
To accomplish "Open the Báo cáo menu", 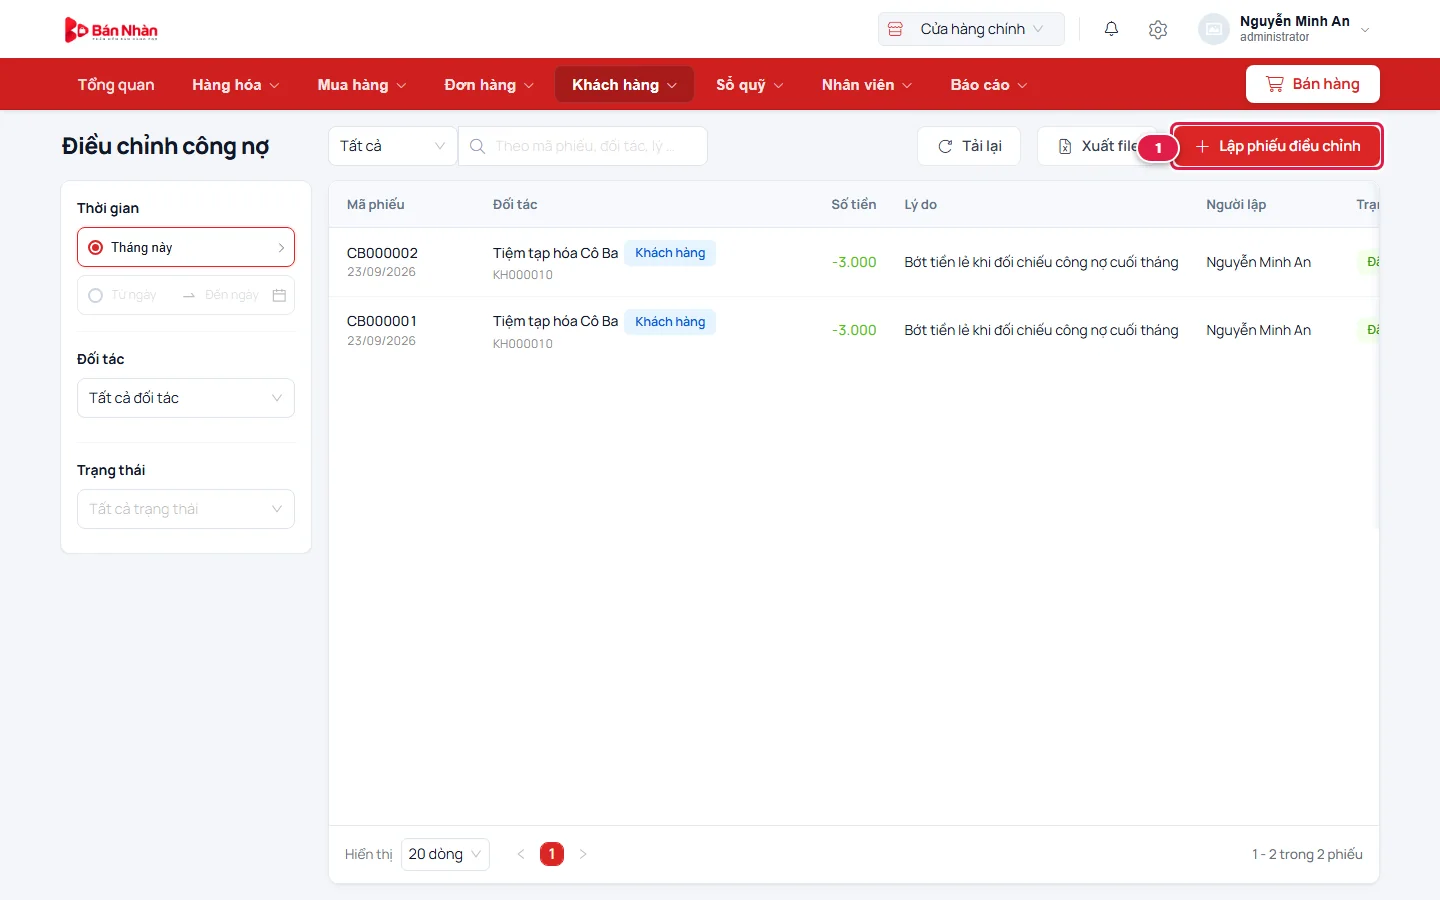I will pyautogui.click(x=989, y=85).
